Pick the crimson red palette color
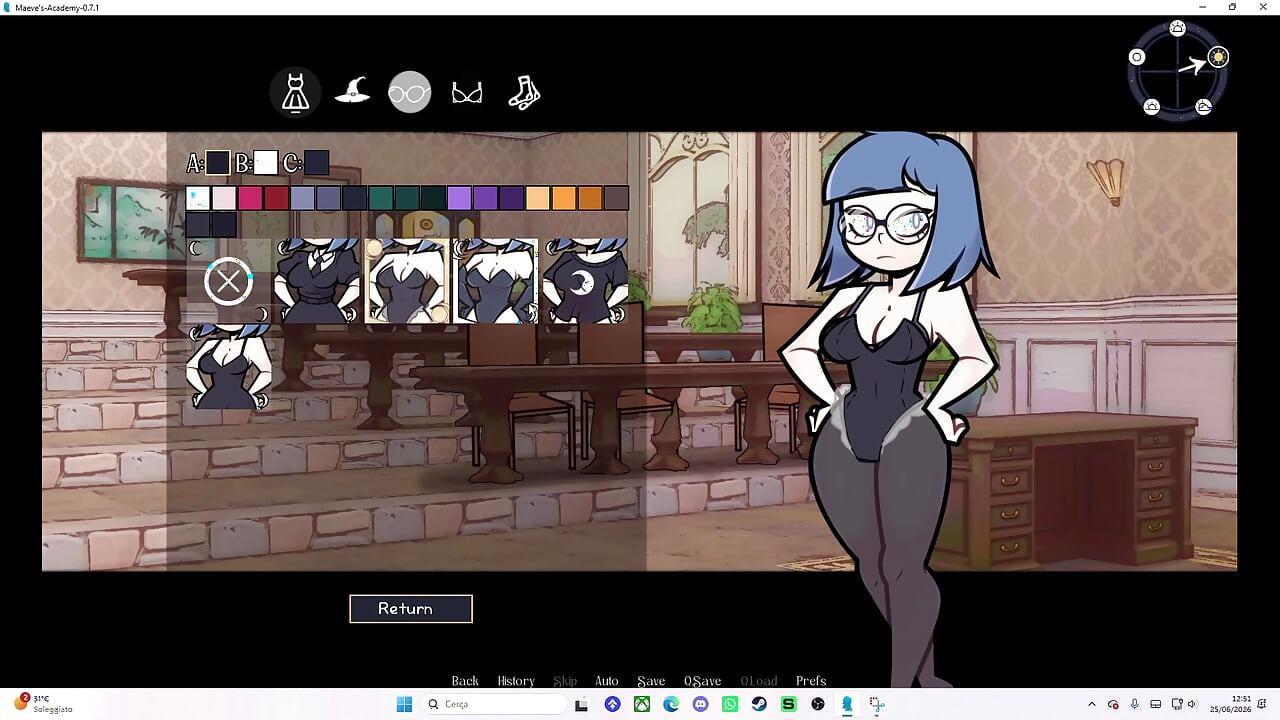This screenshot has height=720, width=1280. pyautogui.click(x=276, y=198)
